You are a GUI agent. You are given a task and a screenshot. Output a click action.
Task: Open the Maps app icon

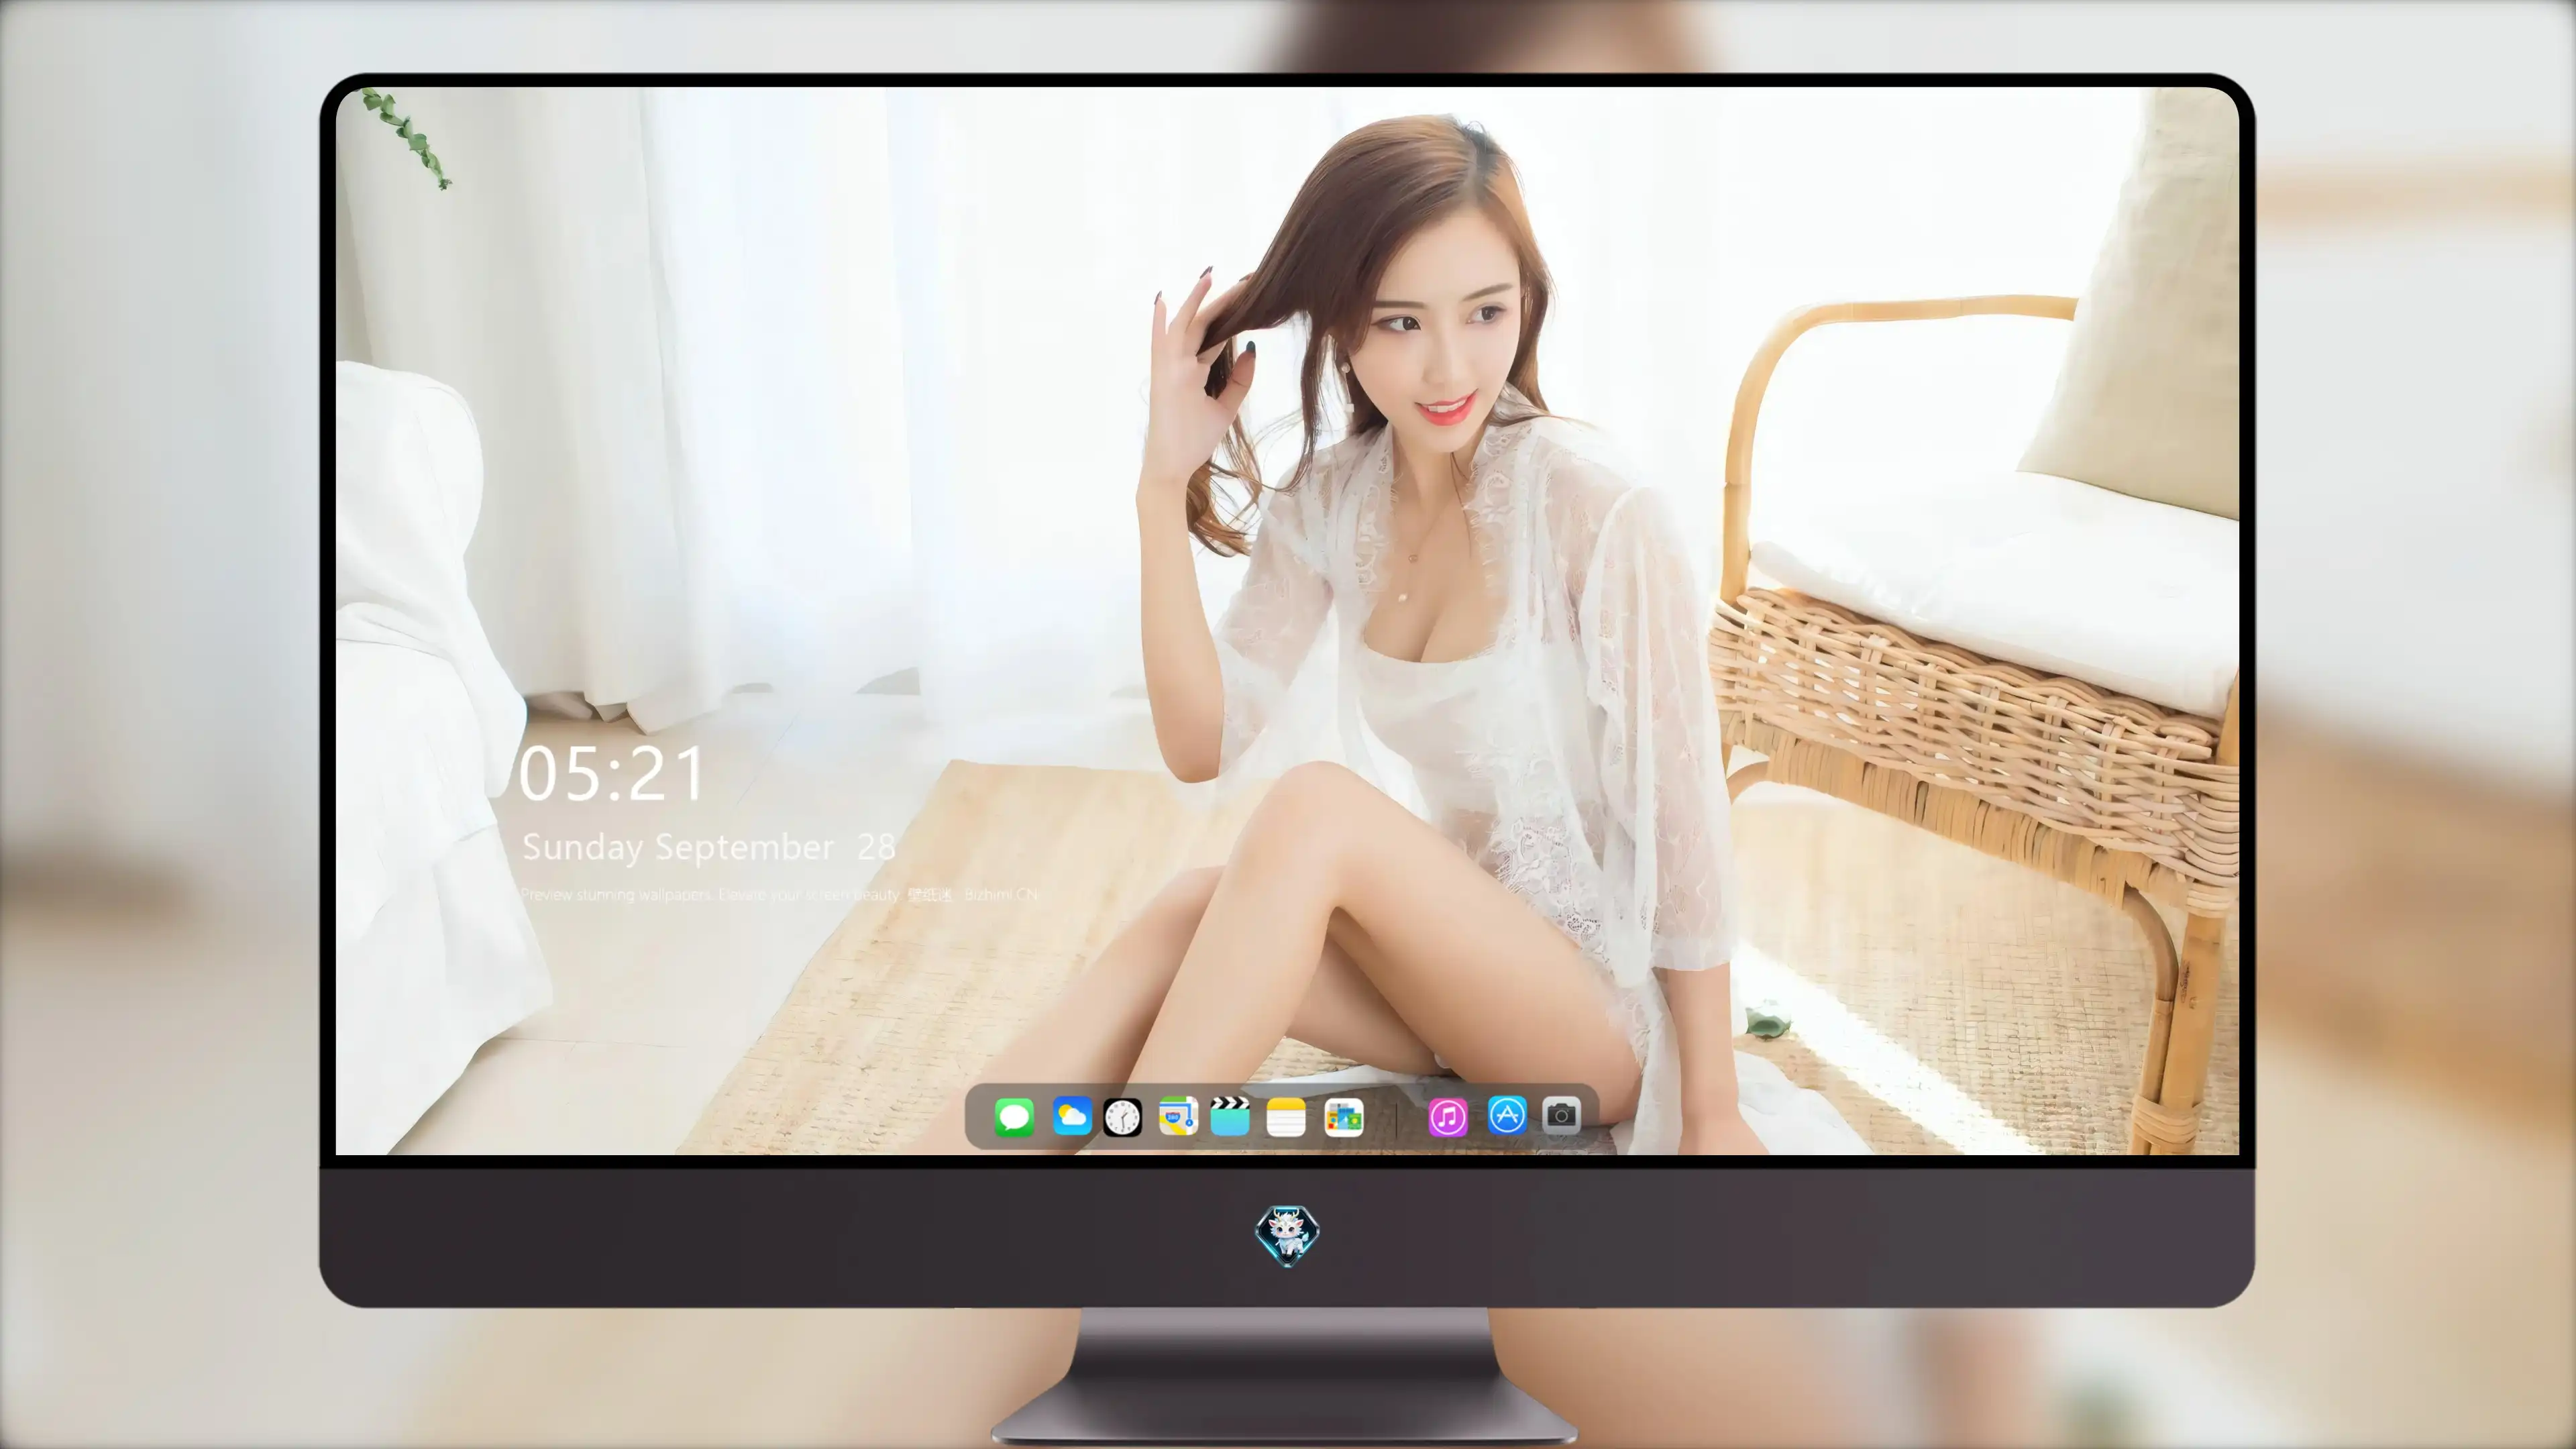[x=1178, y=1116]
